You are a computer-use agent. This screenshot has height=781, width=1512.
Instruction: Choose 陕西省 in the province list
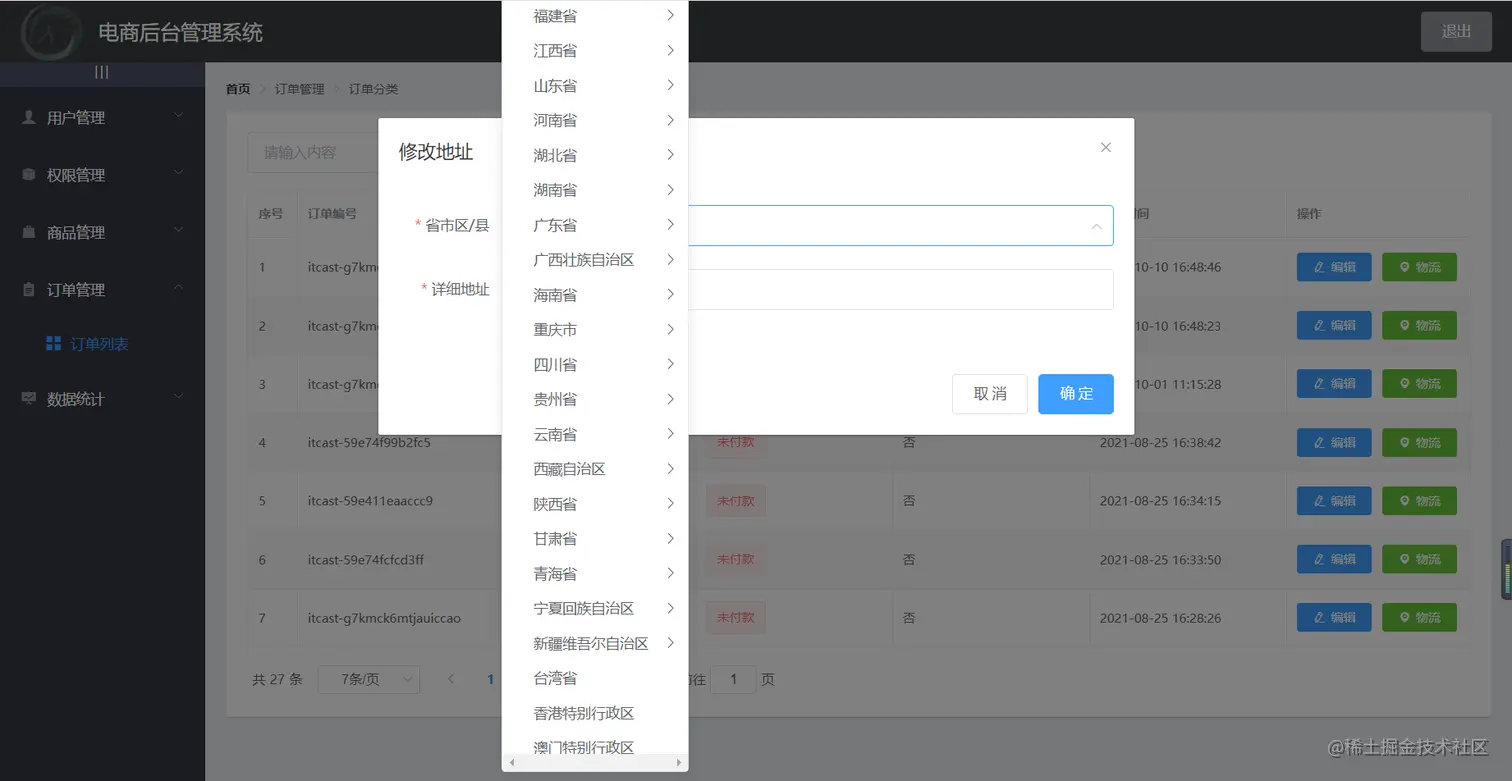click(x=595, y=504)
